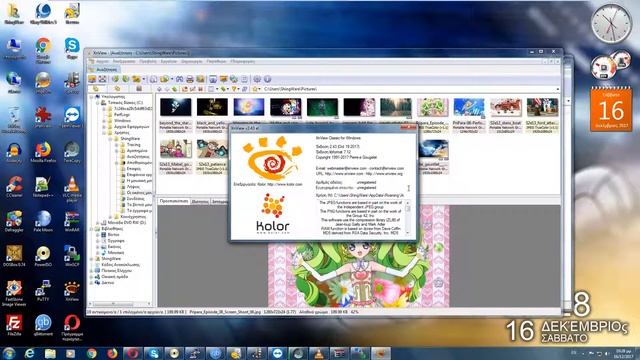Select XnView desktop shortcut icon
640x360 pixels.
72,291
